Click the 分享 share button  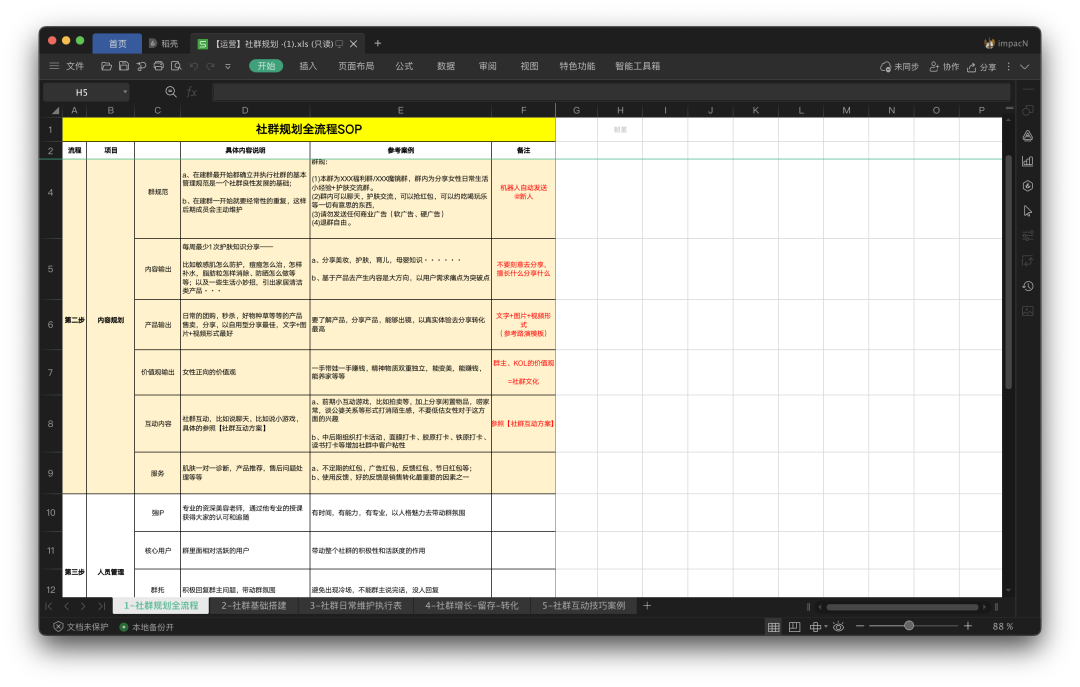[x=982, y=67]
